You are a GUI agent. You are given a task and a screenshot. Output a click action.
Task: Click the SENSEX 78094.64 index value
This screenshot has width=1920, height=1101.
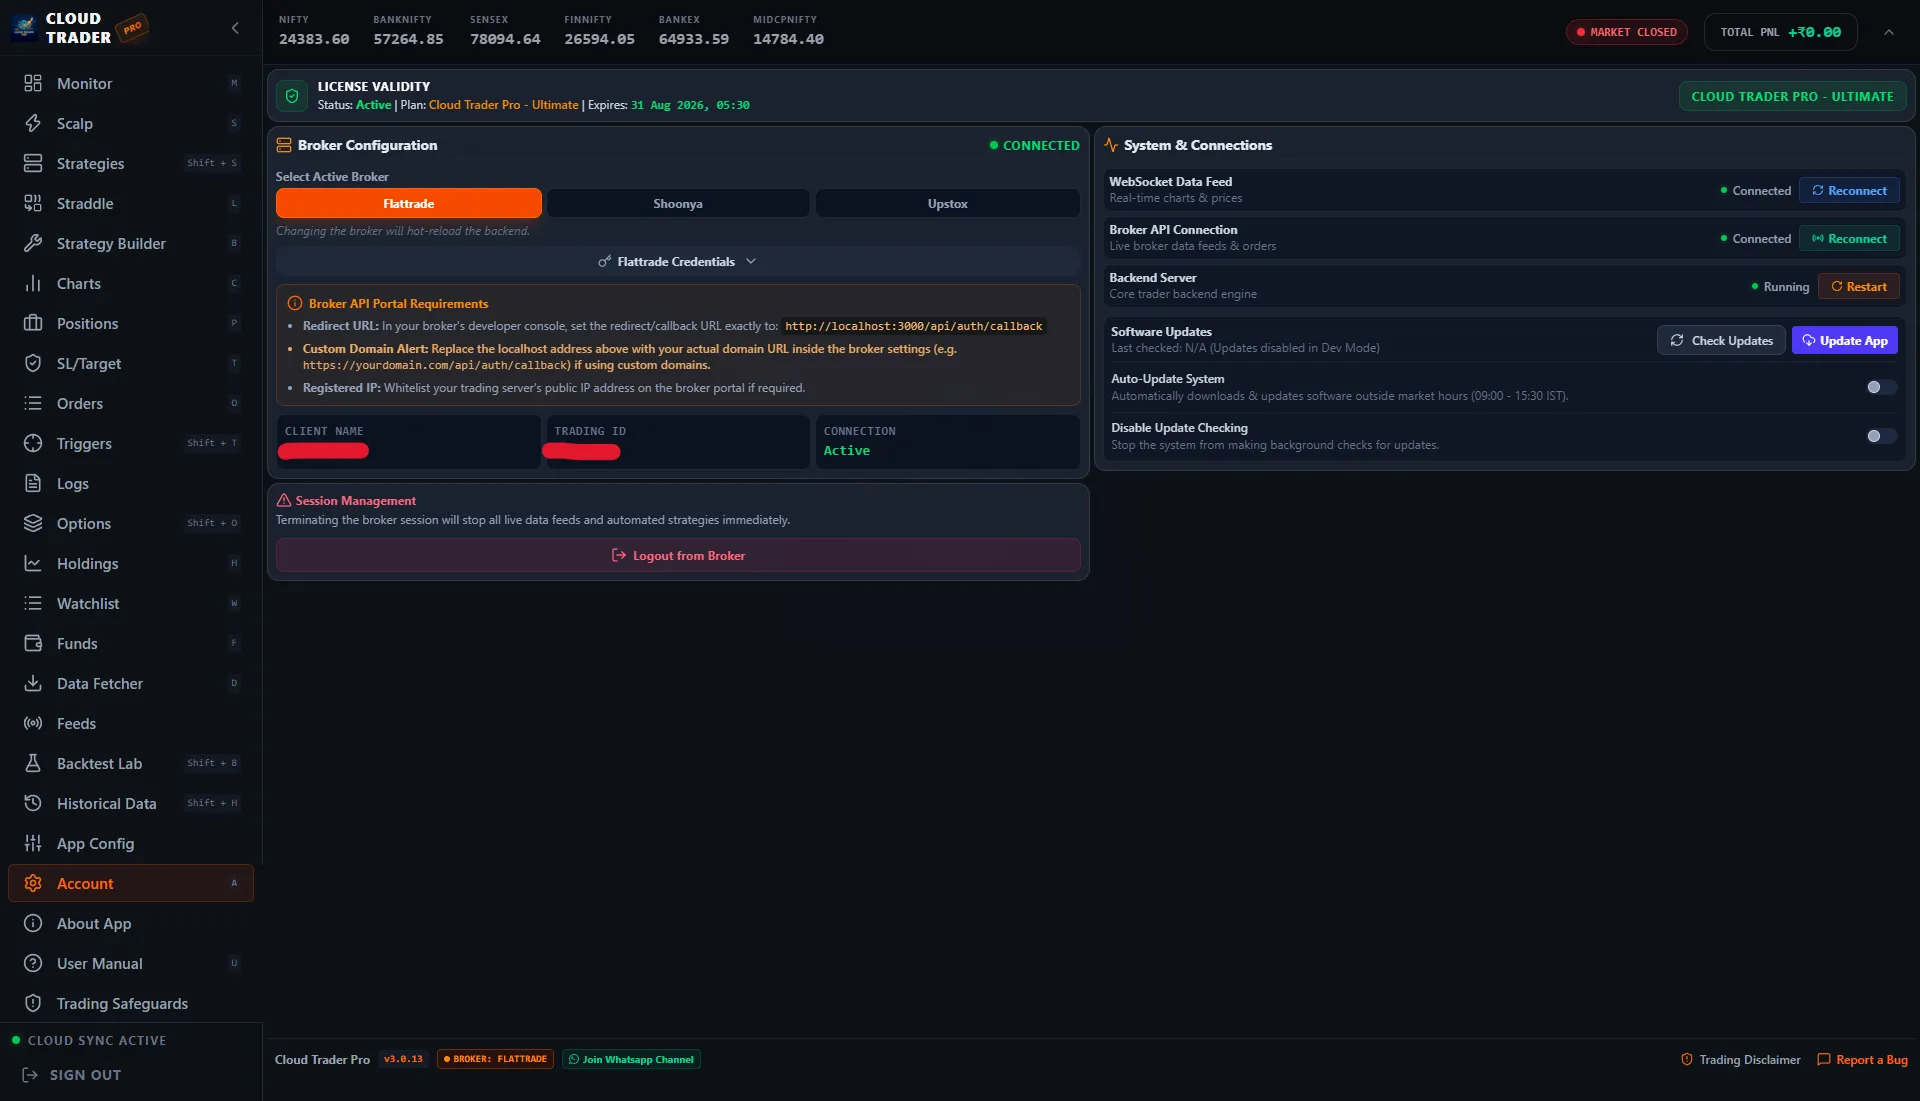tap(505, 39)
